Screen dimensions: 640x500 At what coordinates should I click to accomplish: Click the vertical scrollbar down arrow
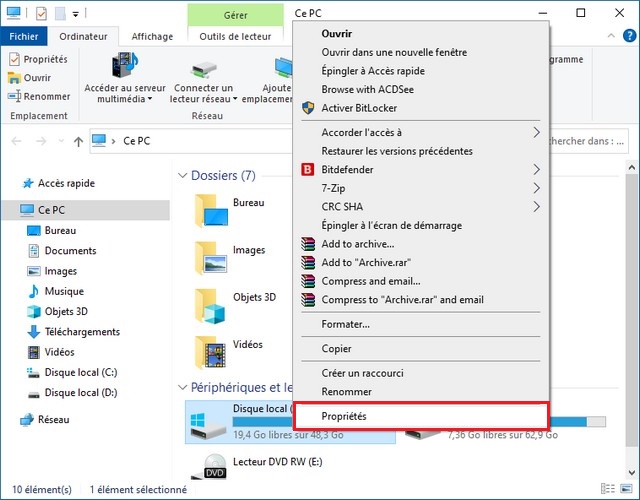coord(632,472)
